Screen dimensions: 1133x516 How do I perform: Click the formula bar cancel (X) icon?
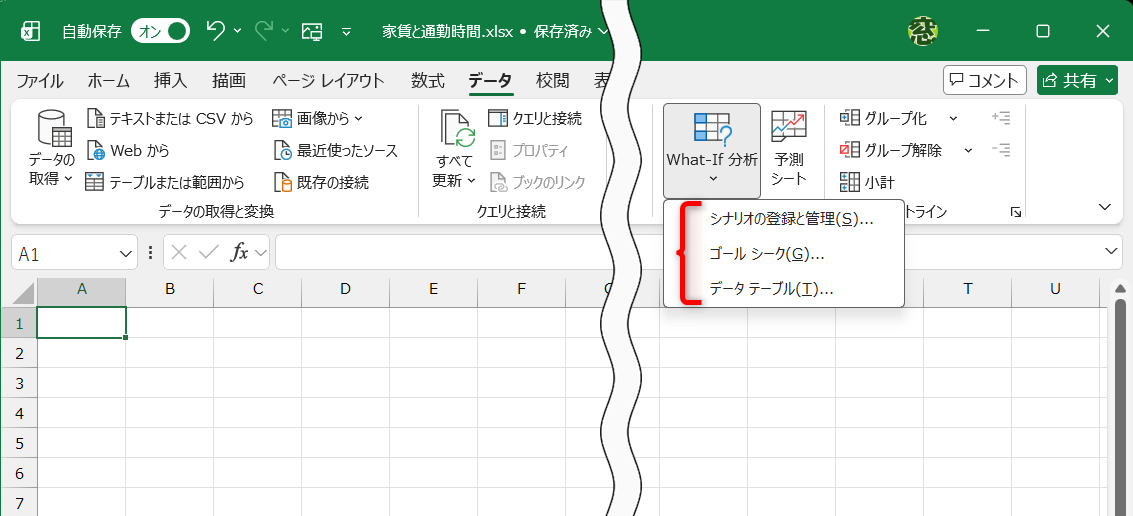(180, 252)
